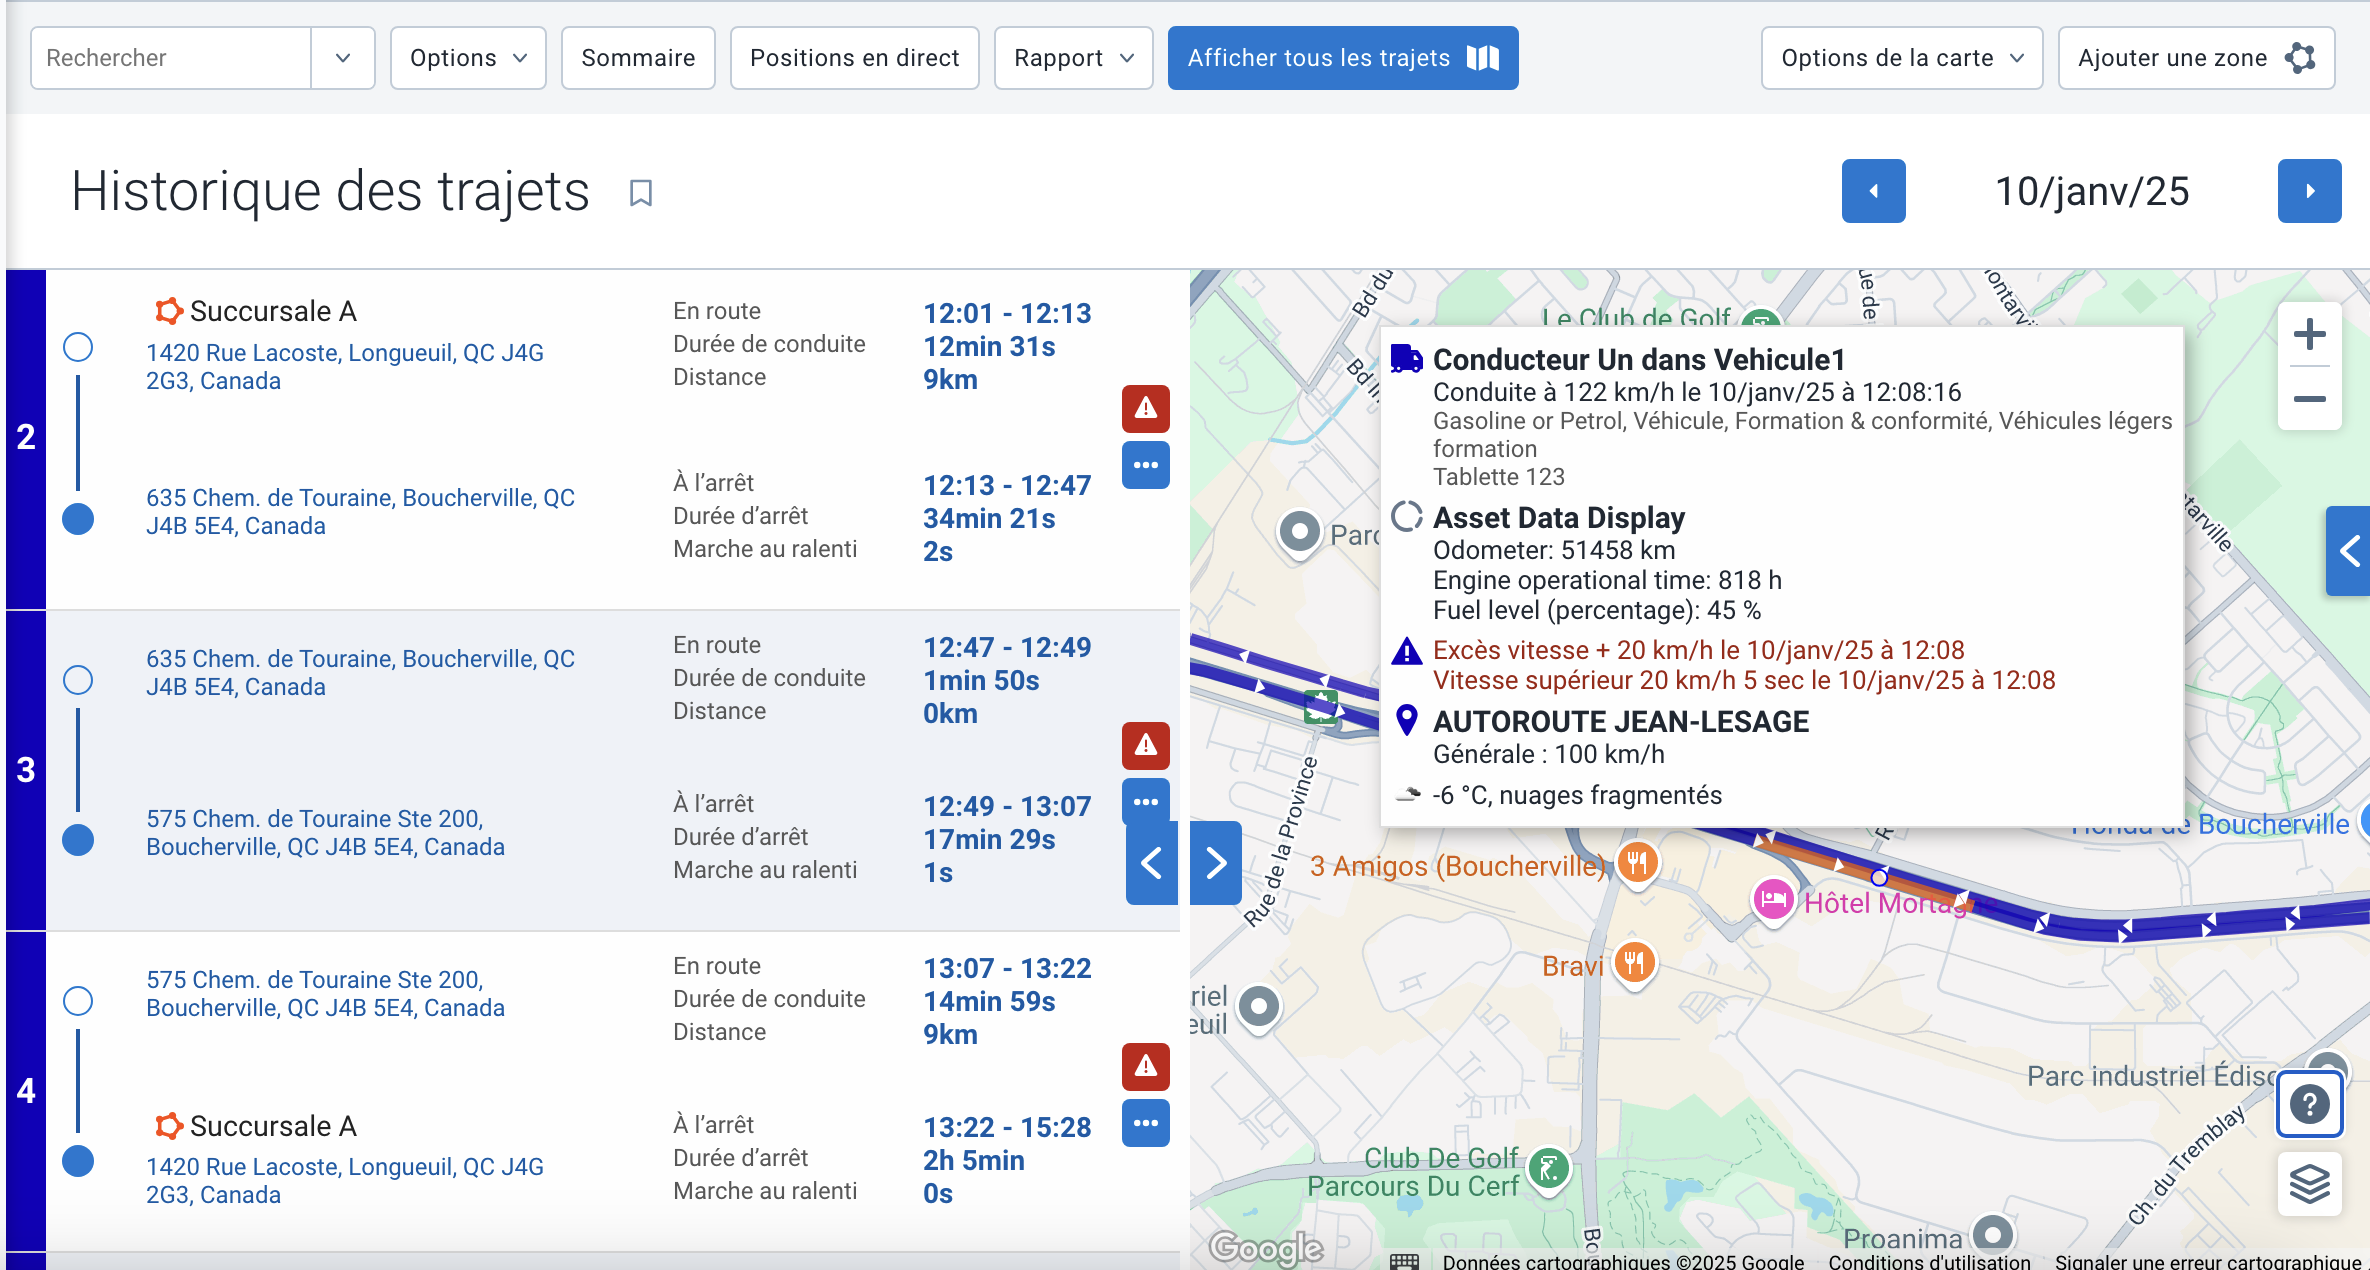
Task: Click Asset Data Display icon
Action: tap(1406, 516)
